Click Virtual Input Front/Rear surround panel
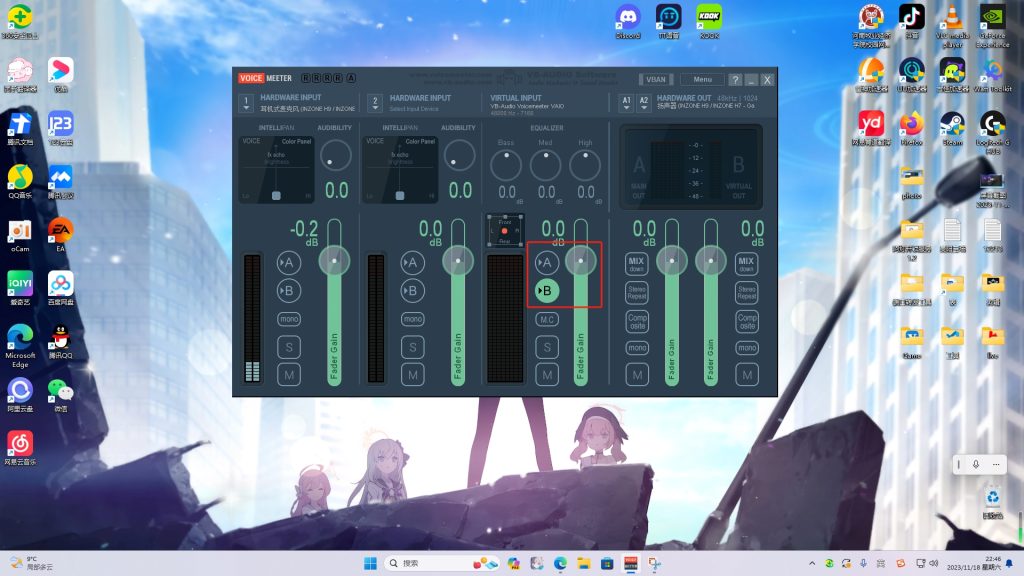The height and width of the screenshot is (576, 1024). [x=504, y=231]
